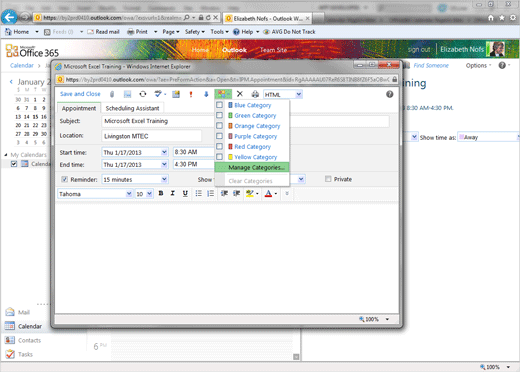Click the browser back arrow button
This screenshot has height=372, width=520.
click(x=9, y=17)
